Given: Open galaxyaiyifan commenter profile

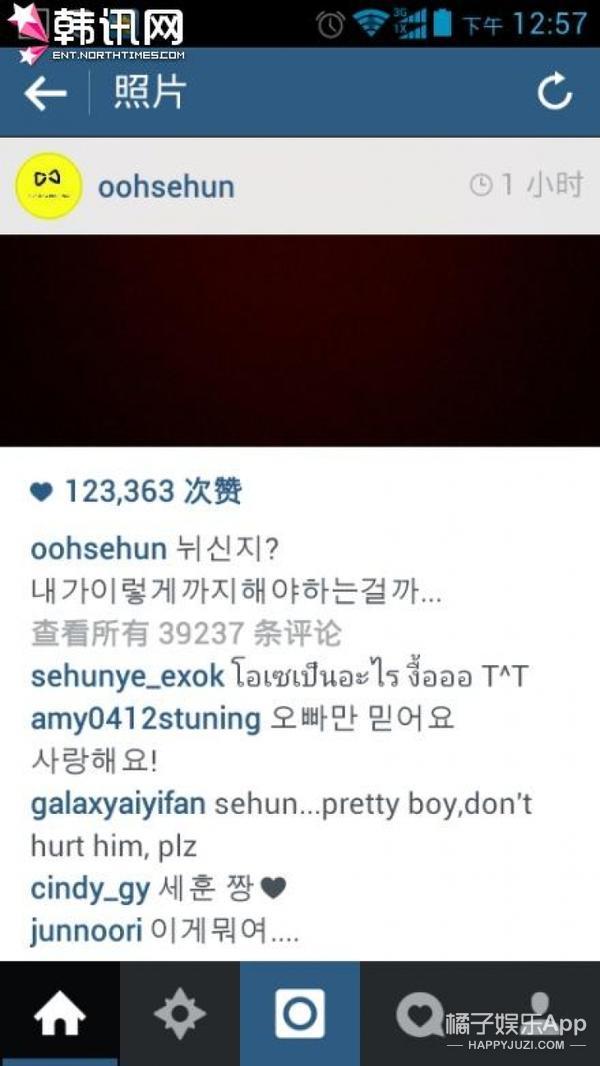Looking at the screenshot, I should point(118,804).
